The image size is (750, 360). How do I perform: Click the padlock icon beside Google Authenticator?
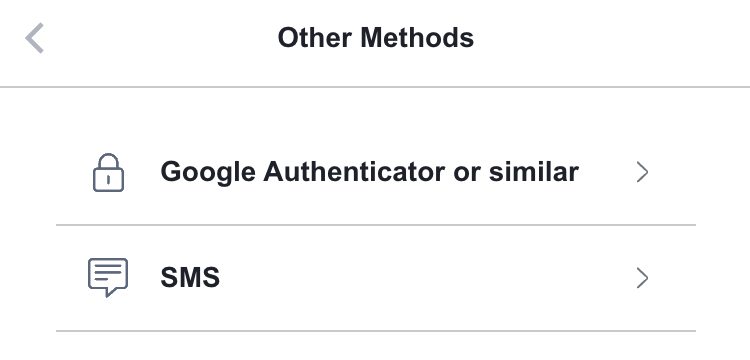108,173
